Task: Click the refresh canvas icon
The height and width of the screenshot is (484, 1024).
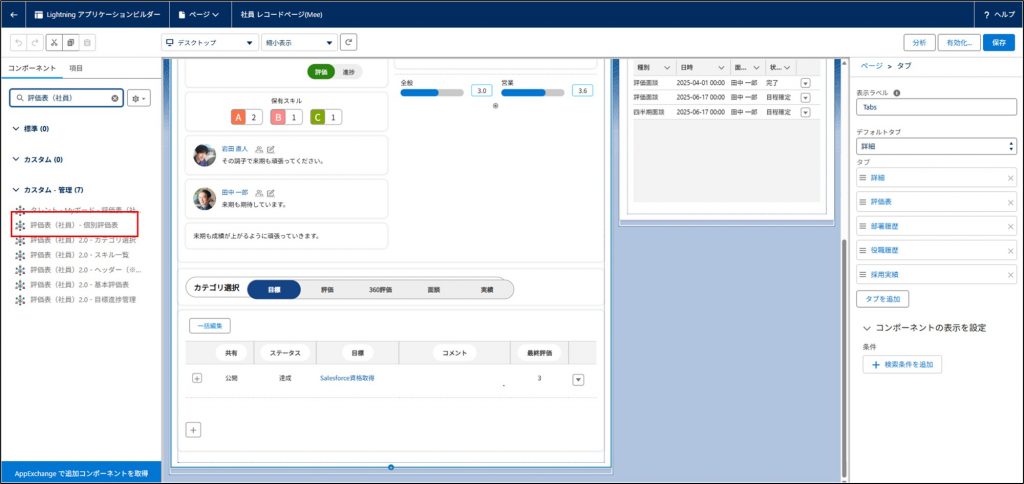Action: click(x=349, y=43)
